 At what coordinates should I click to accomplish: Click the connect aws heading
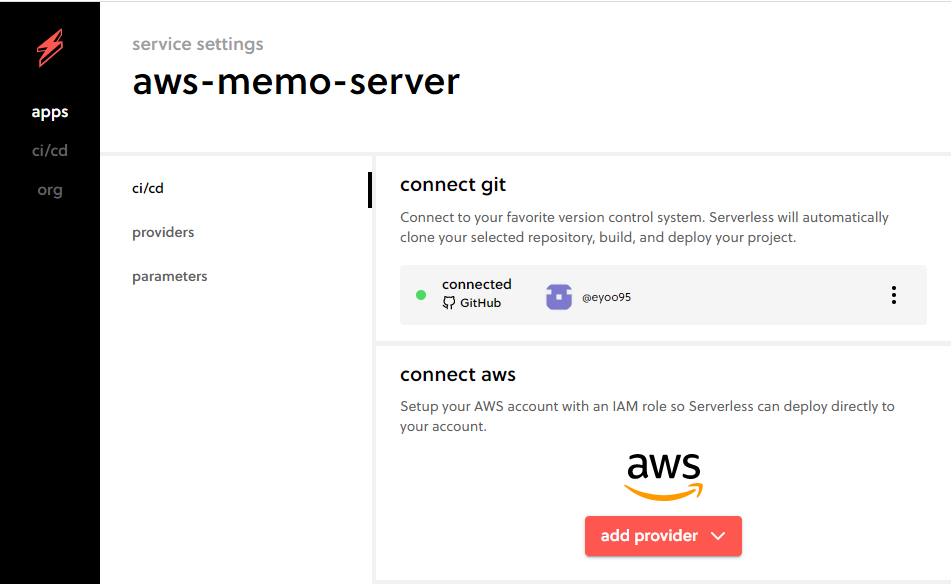458,374
